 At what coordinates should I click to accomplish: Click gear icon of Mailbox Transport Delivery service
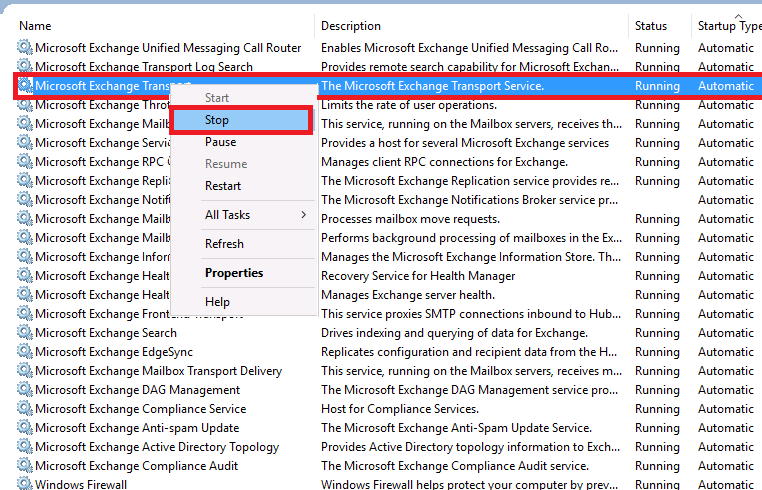tap(24, 371)
